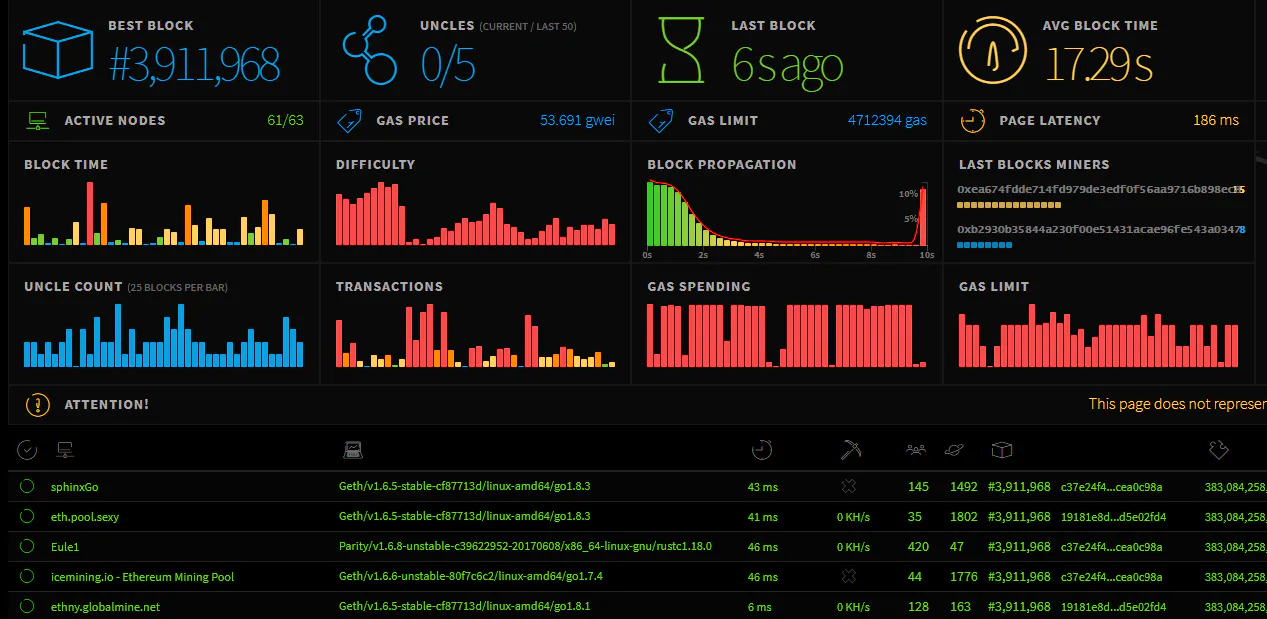The height and width of the screenshot is (619, 1267).
Task: Sort nodes by pinned checkmark column
Action: pos(28,451)
